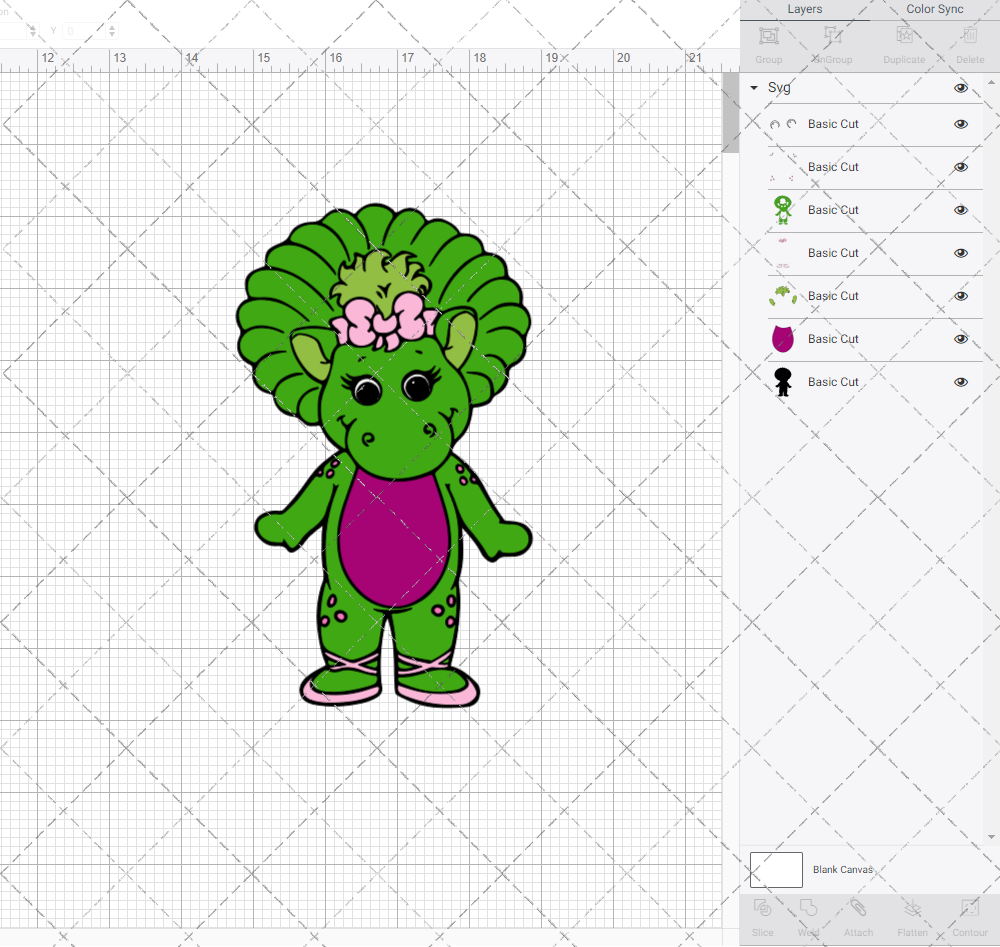This screenshot has height=947, width=1000.
Task: Click the Blank Canvas white swatch
Action: coord(776,870)
